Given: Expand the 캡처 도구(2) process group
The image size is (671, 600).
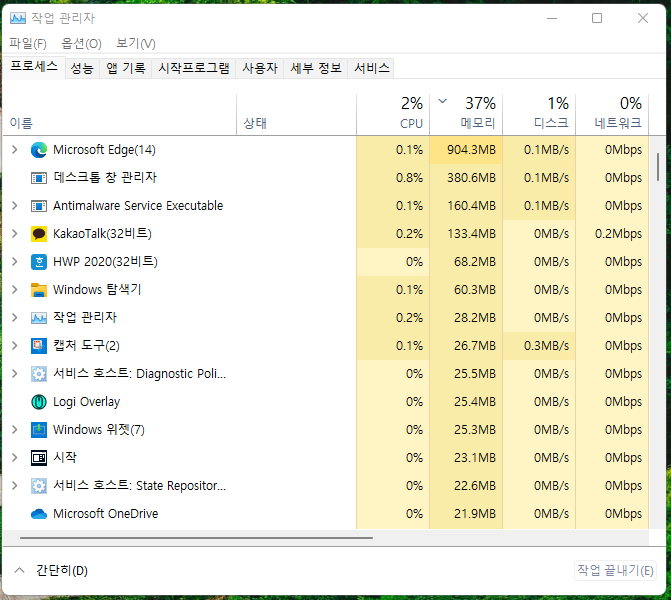Looking at the screenshot, I should point(15,345).
